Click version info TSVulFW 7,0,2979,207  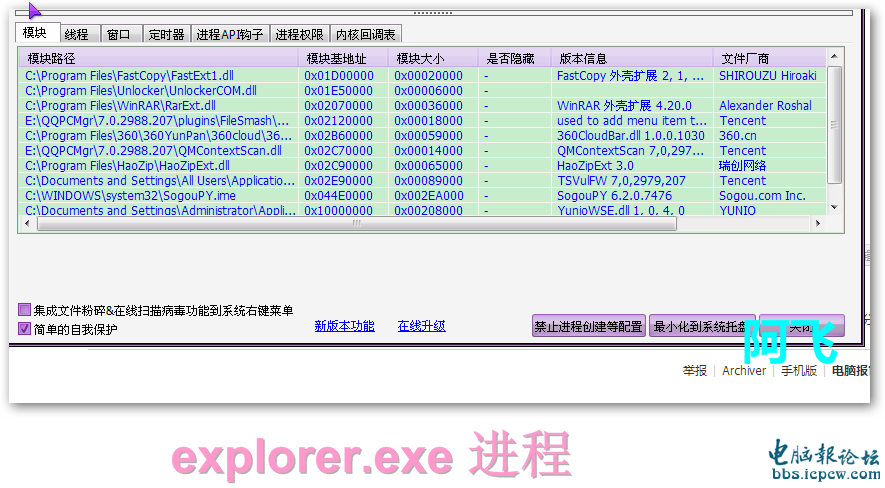click(x=621, y=181)
